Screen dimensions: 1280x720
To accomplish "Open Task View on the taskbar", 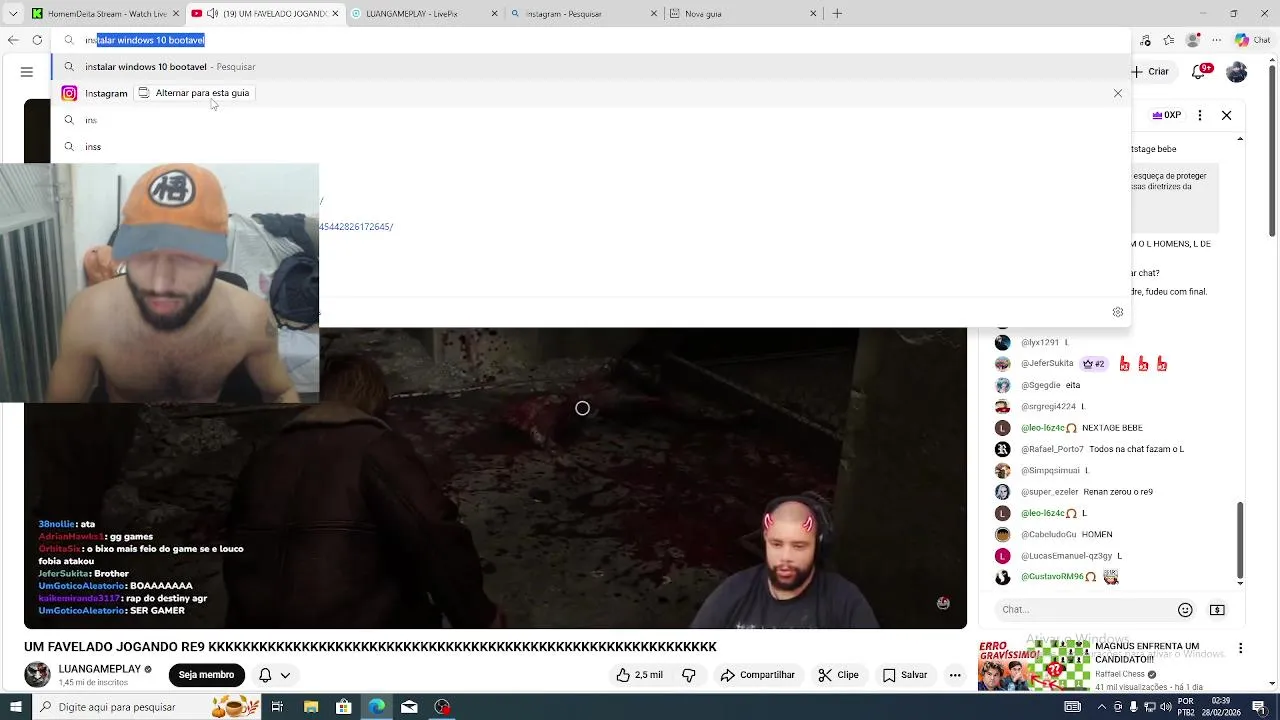I will point(277,707).
